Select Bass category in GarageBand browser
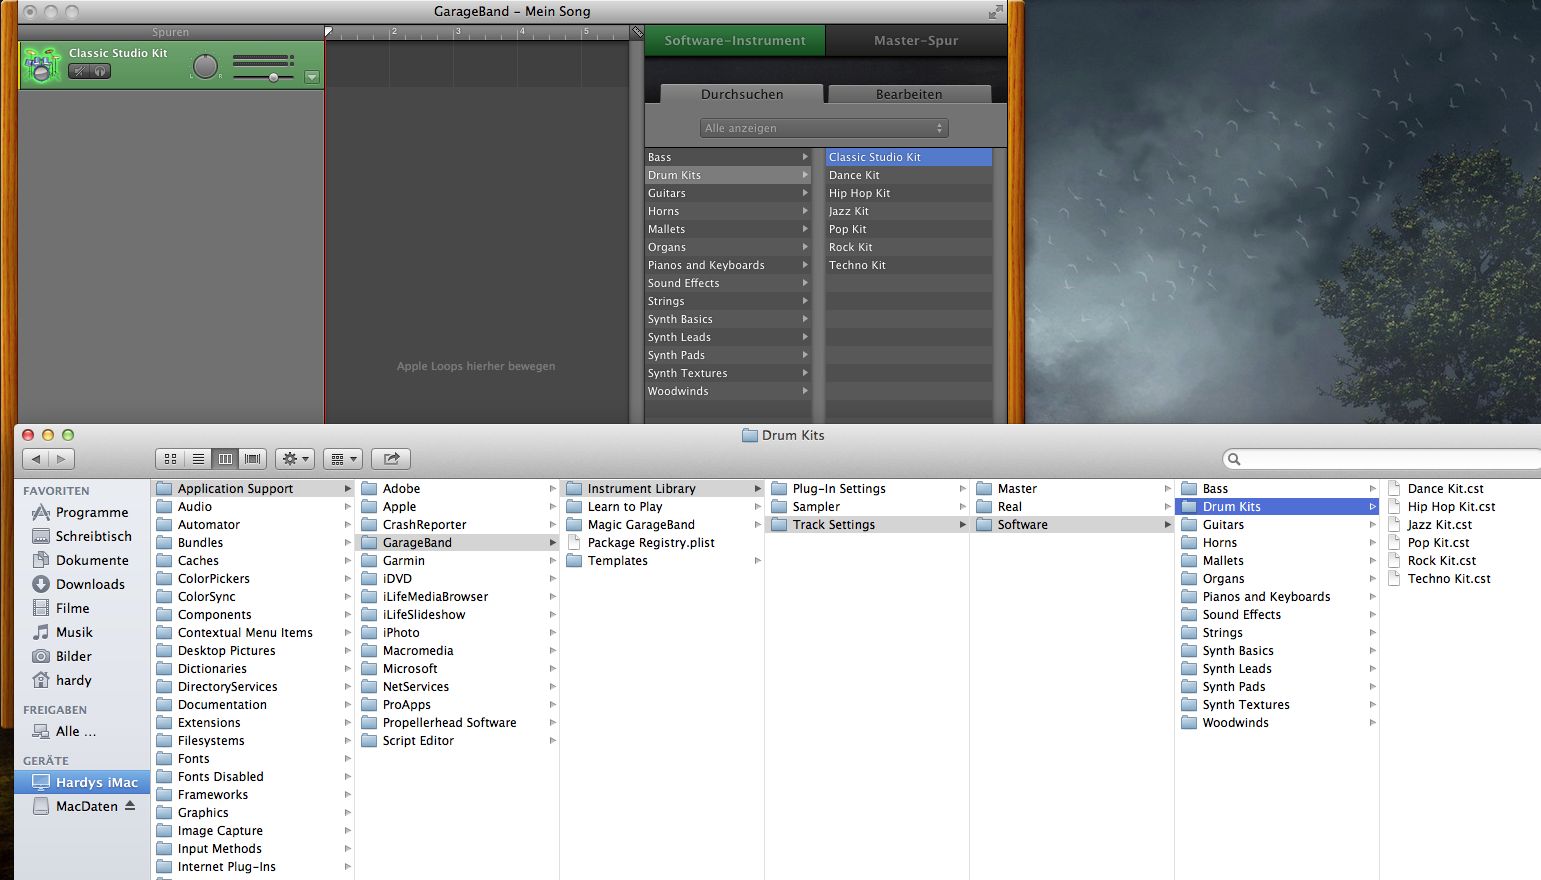The image size is (1541, 880). click(728, 157)
